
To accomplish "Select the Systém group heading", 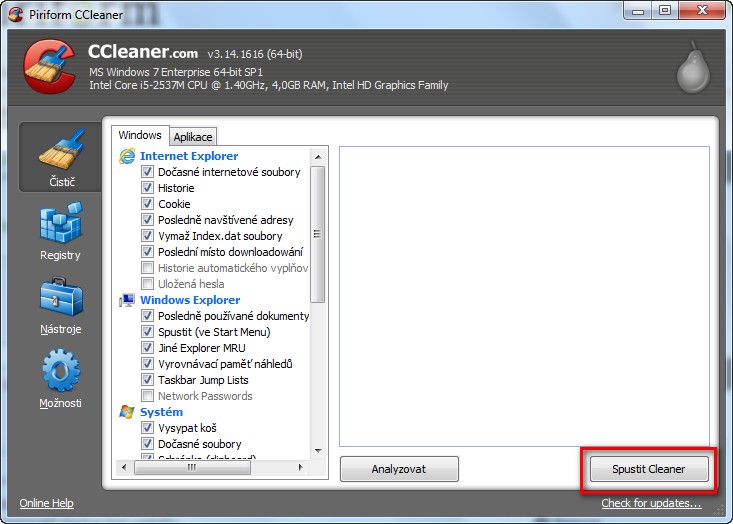I will point(161,412).
